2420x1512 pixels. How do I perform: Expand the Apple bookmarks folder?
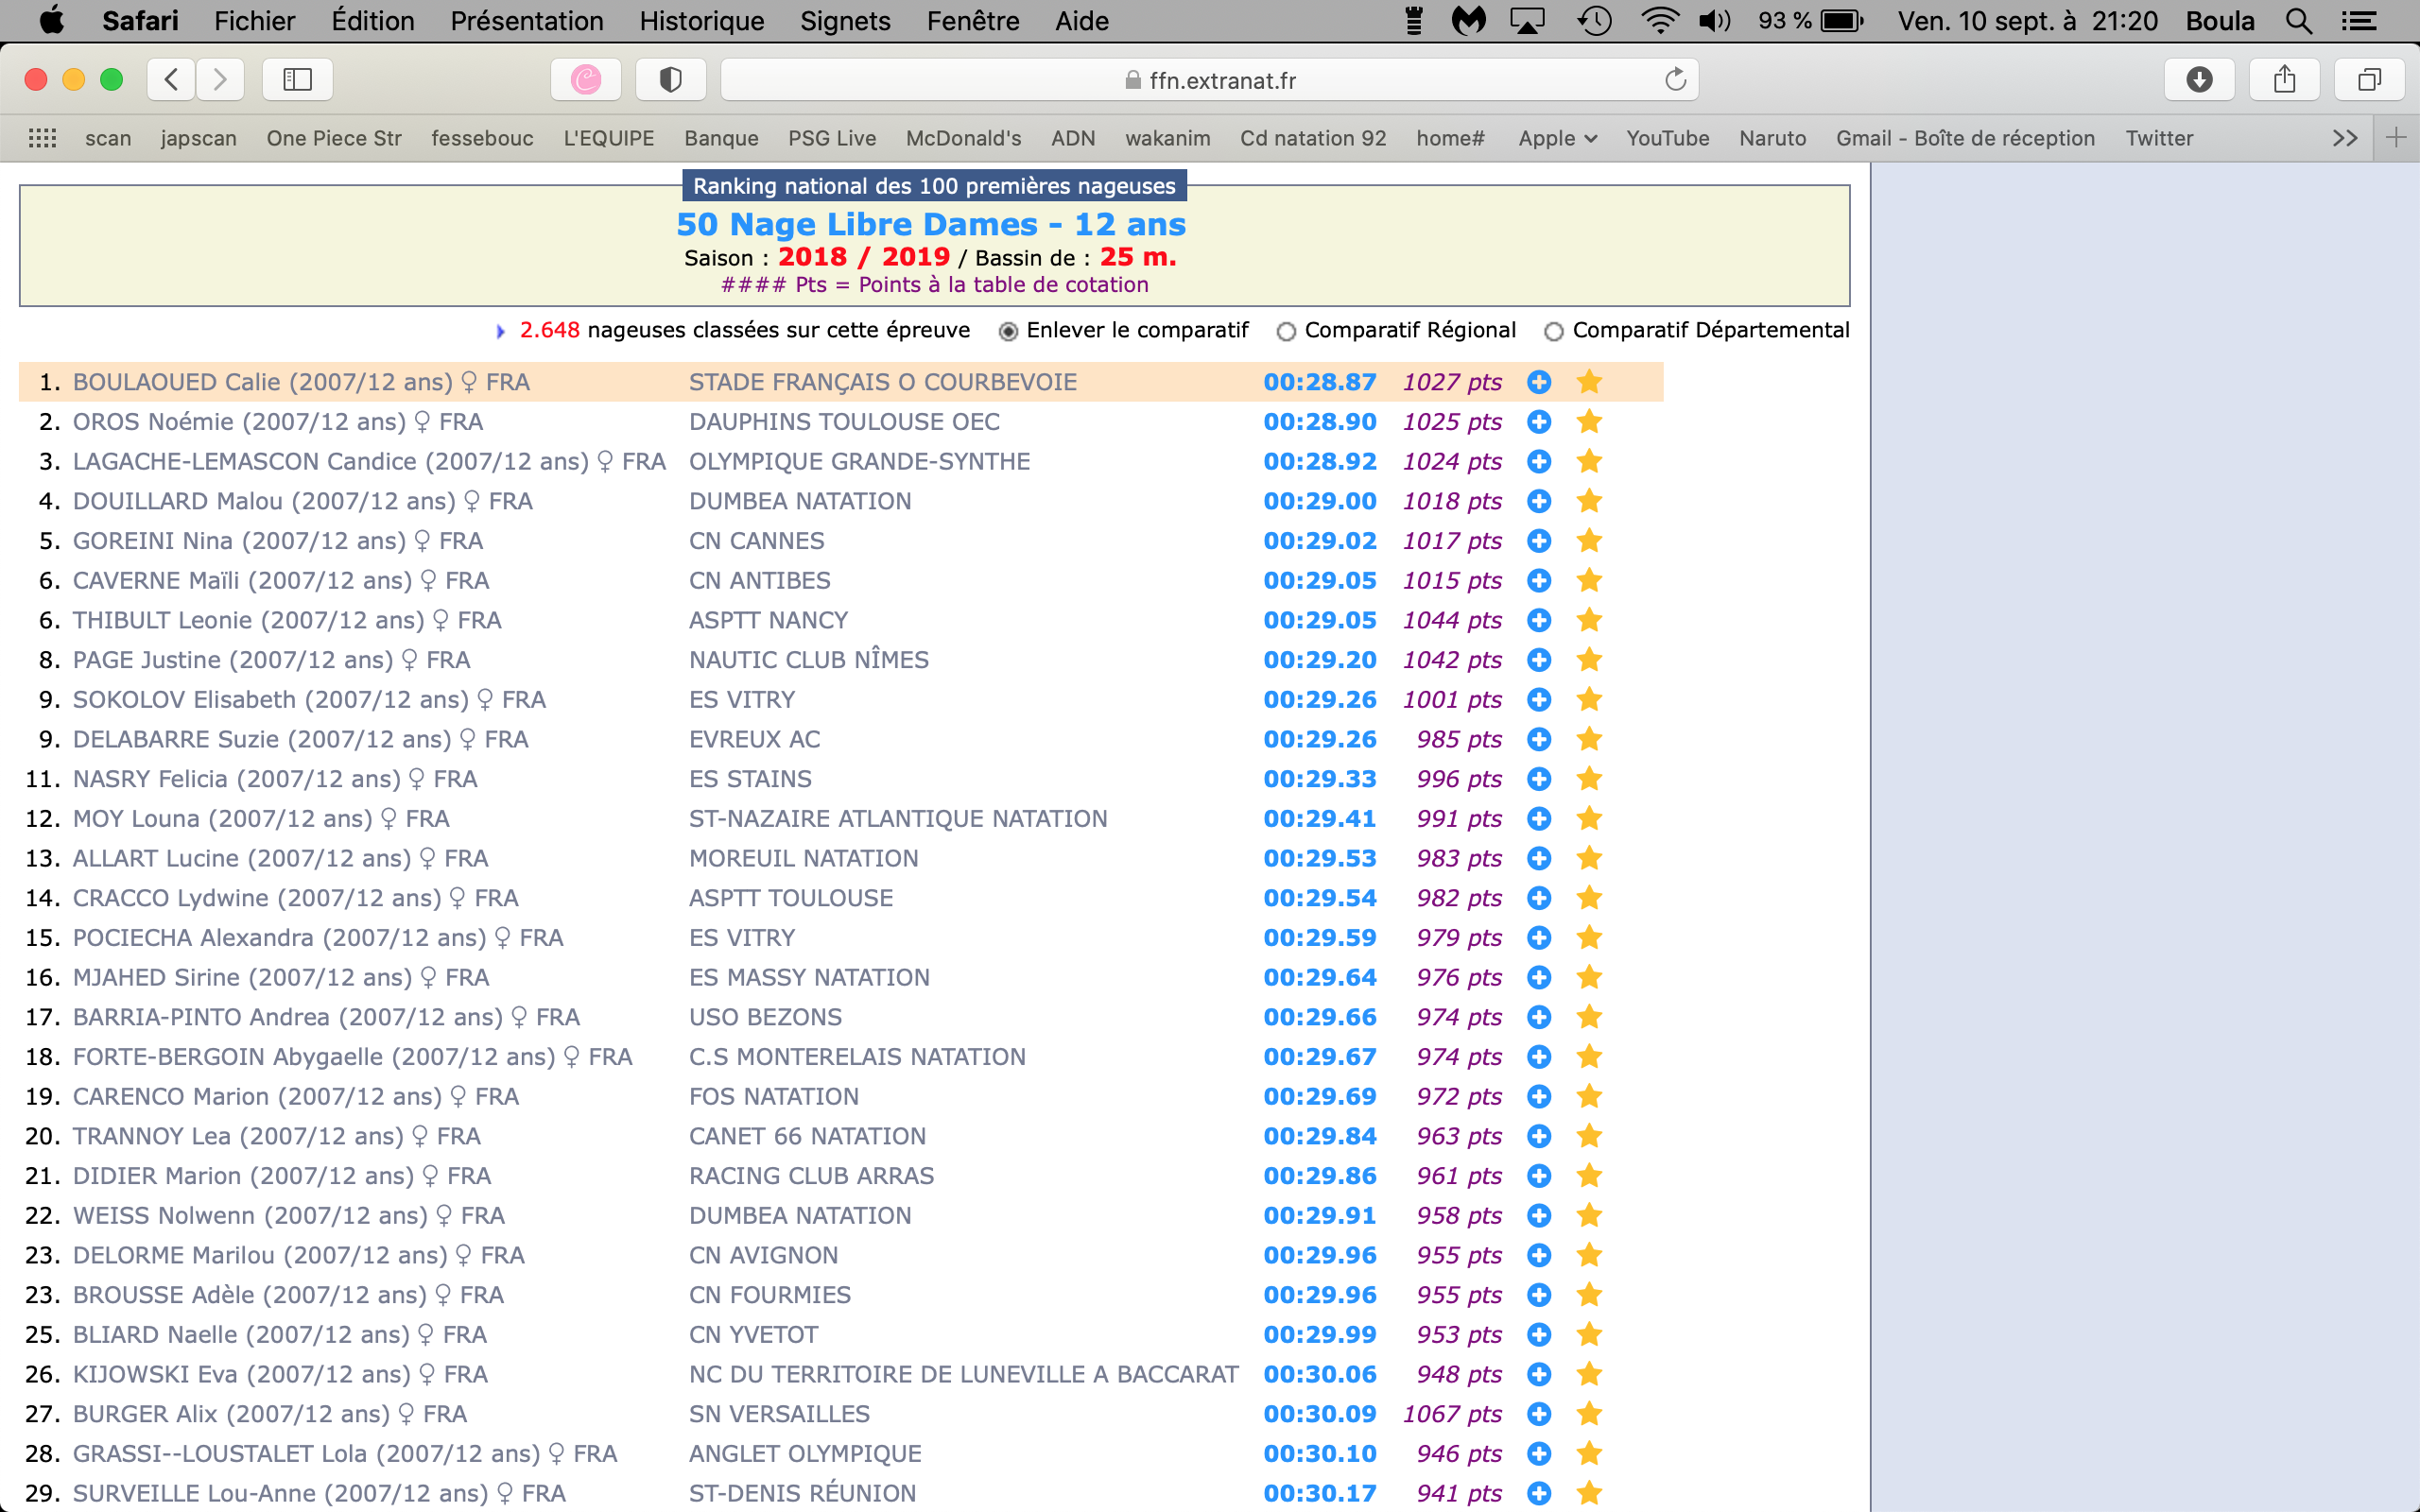pos(1556,138)
